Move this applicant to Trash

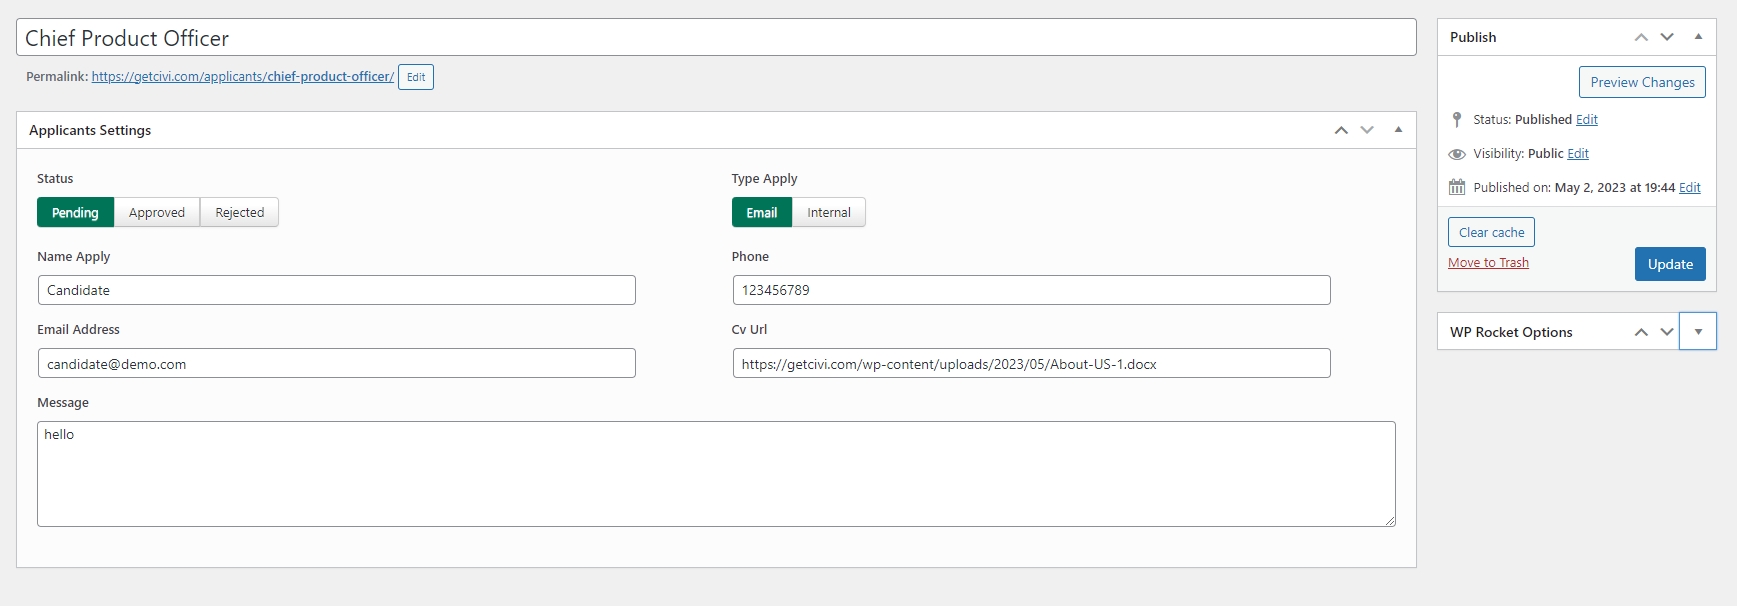[x=1488, y=263]
